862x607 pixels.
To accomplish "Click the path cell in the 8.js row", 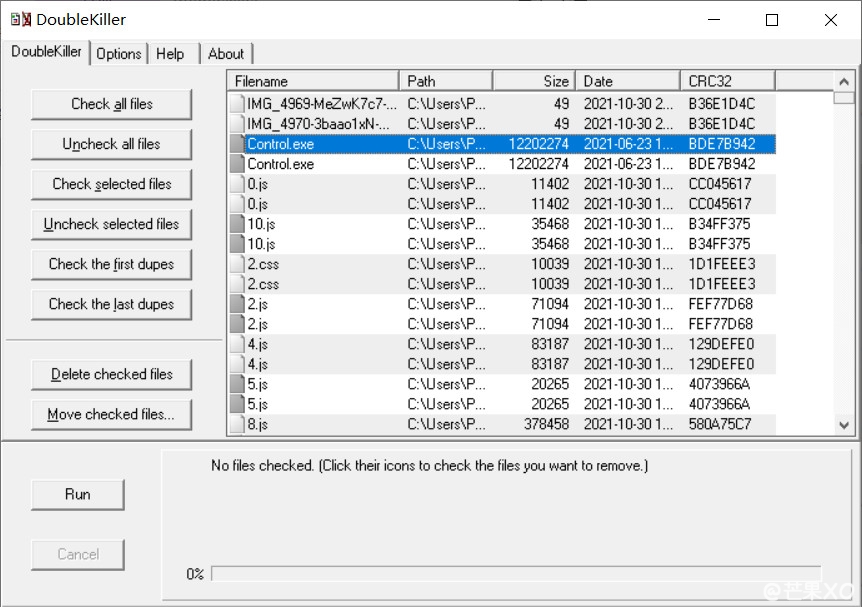I will pyautogui.click(x=446, y=424).
